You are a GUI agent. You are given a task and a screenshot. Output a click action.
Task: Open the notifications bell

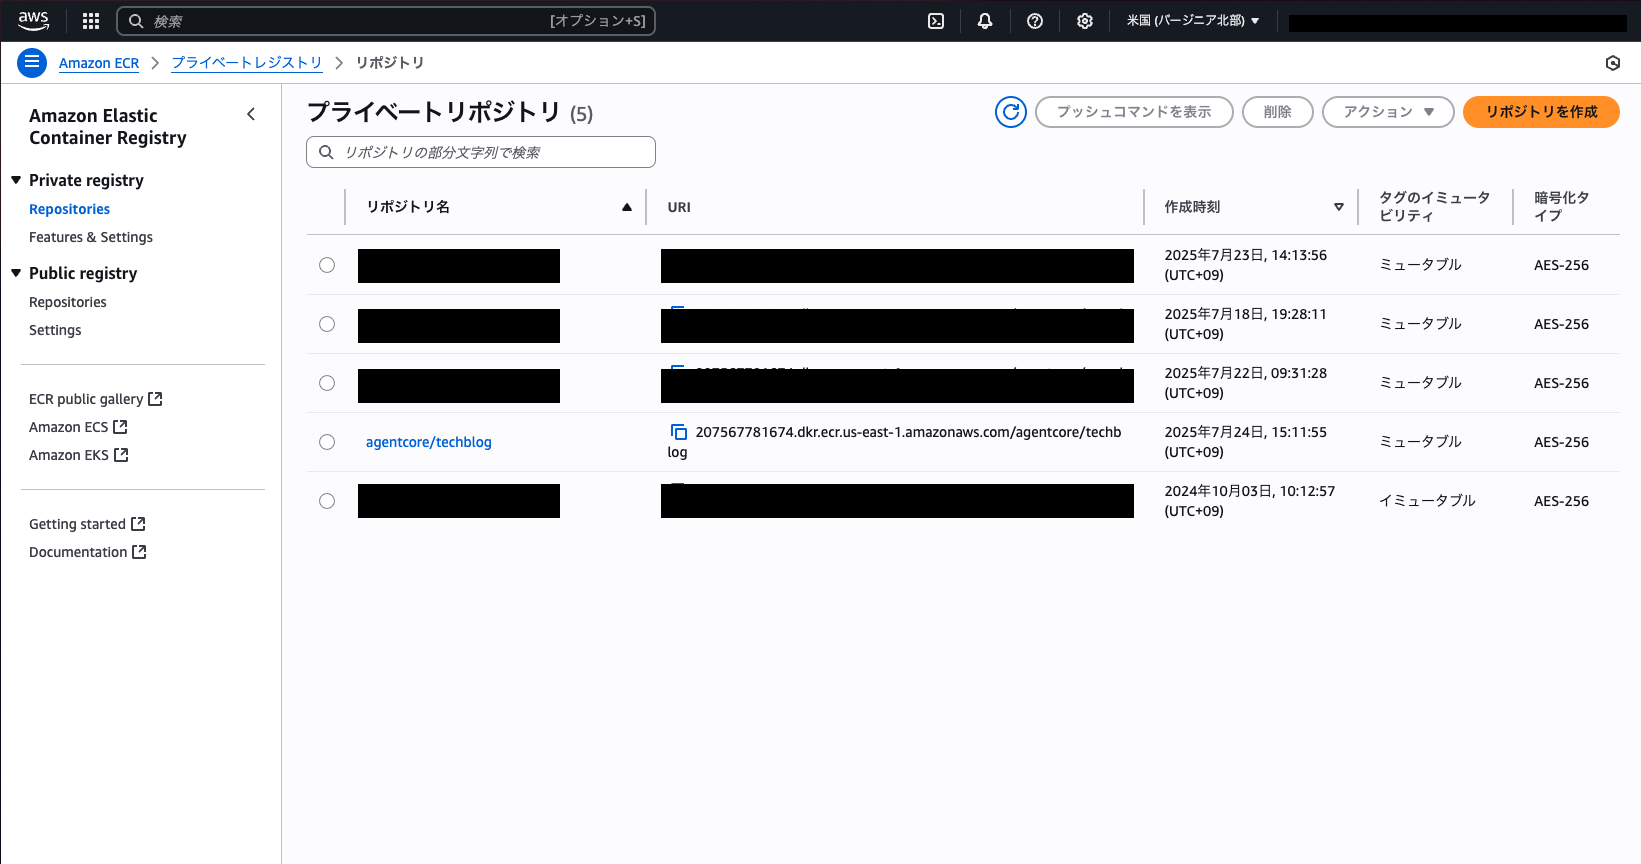(985, 21)
